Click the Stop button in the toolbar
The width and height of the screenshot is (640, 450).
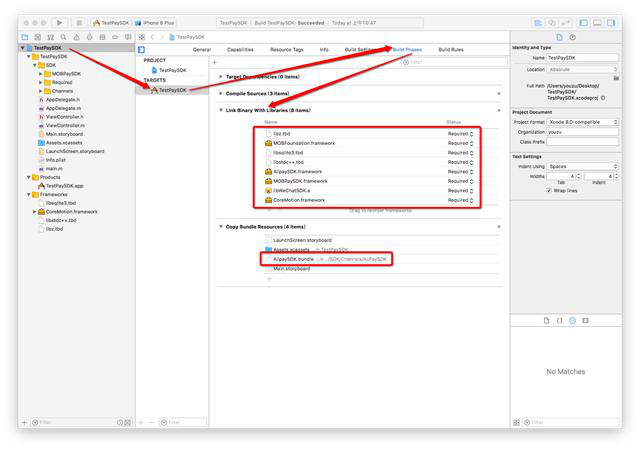[79, 23]
